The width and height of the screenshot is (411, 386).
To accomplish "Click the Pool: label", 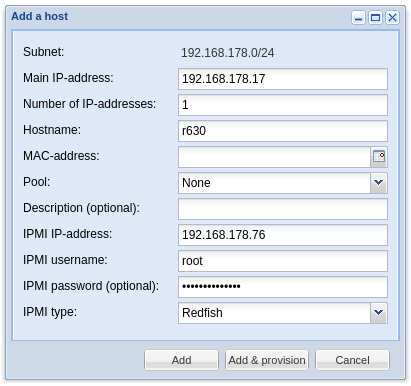I will click(x=36, y=182).
